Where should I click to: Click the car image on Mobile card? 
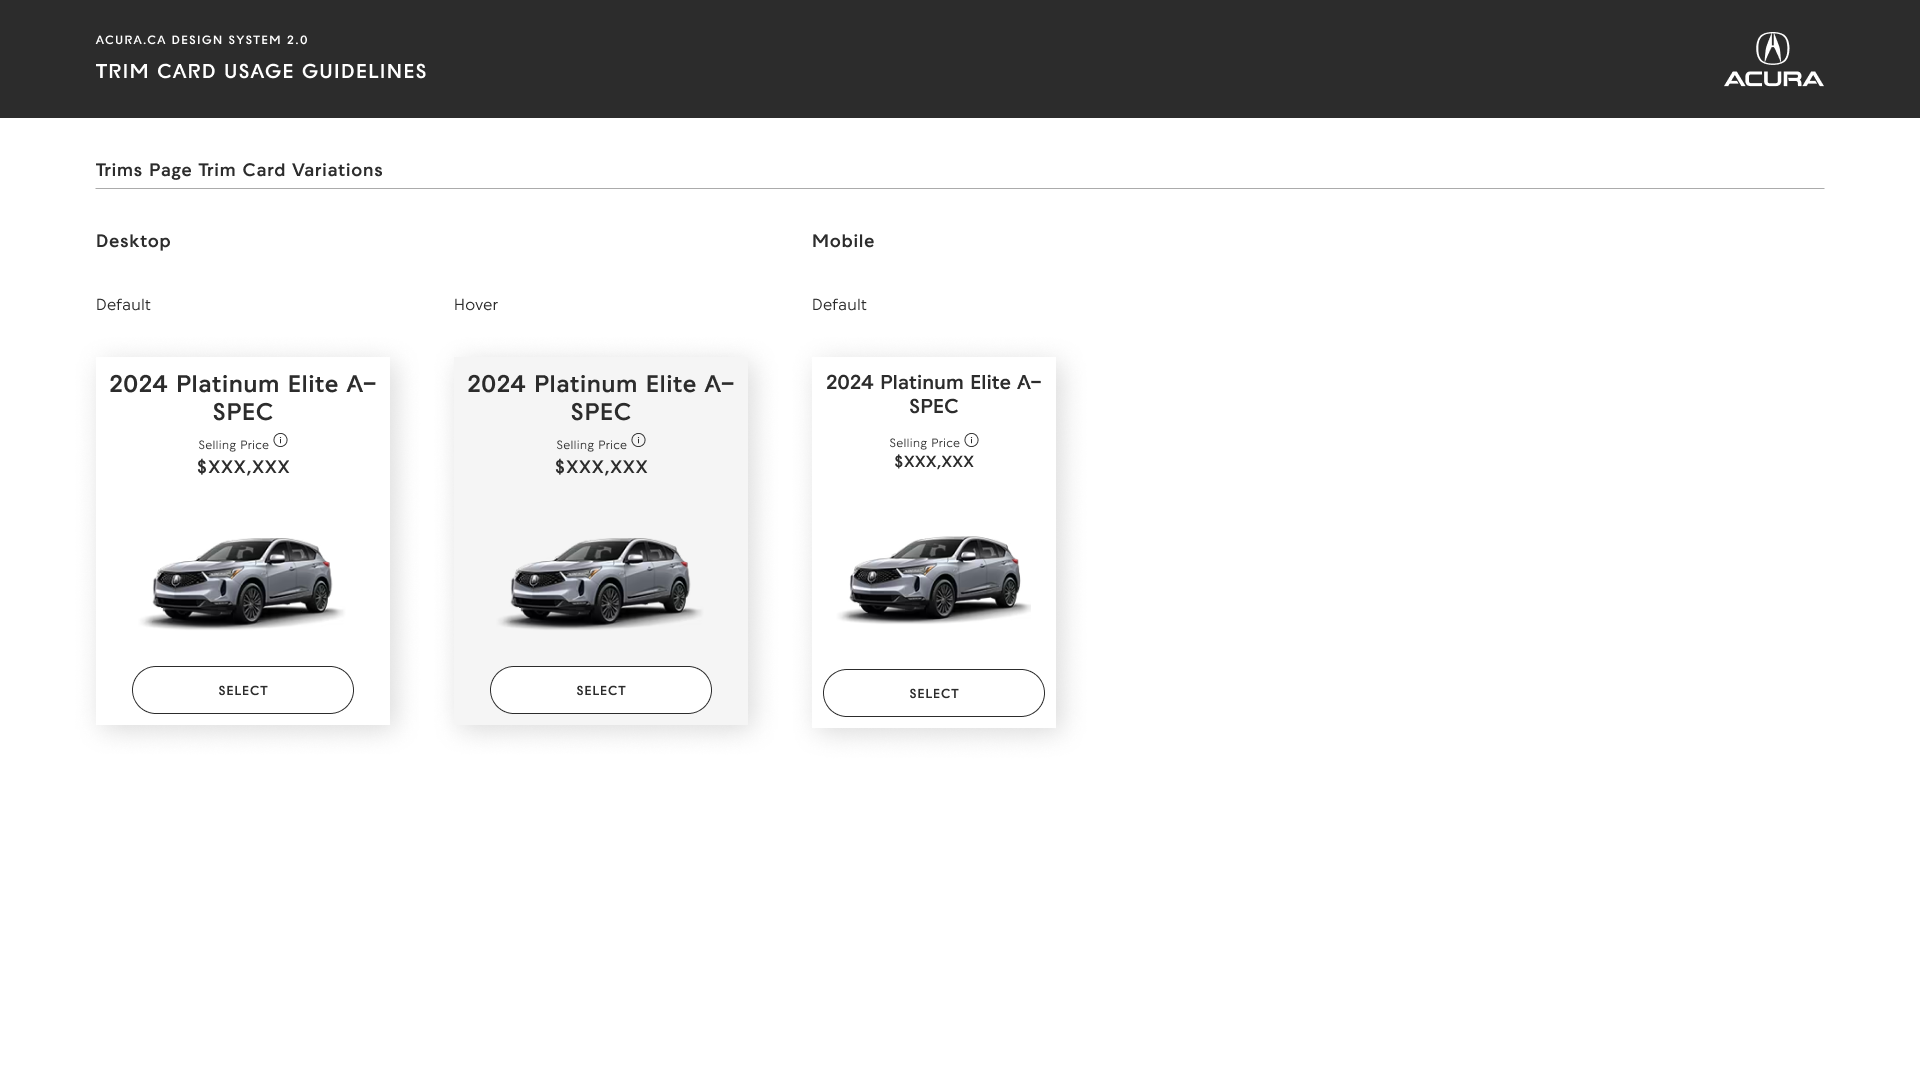934,578
